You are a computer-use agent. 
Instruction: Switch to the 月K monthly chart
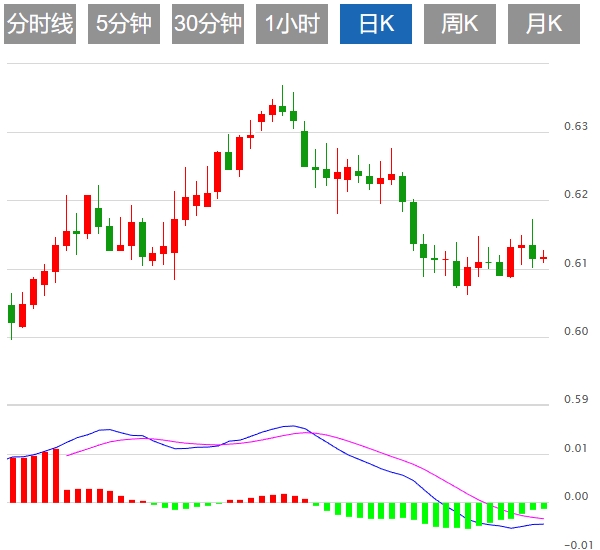point(544,24)
